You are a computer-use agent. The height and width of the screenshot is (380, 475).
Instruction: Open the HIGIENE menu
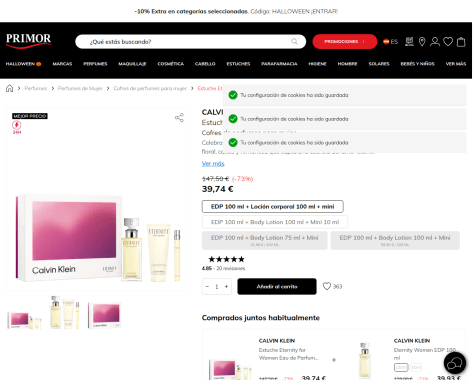coord(317,64)
